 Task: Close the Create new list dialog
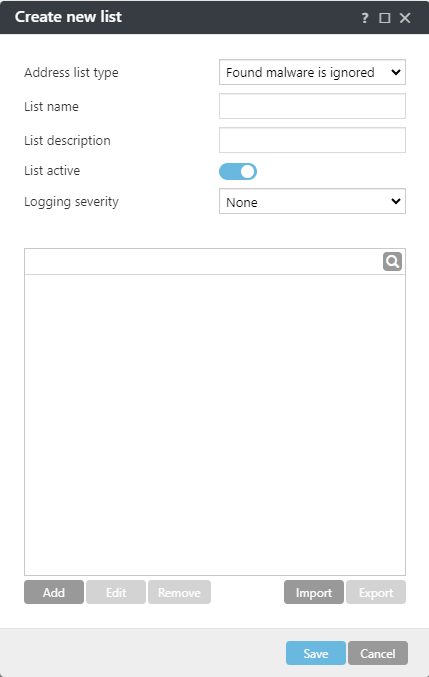coord(405,18)
